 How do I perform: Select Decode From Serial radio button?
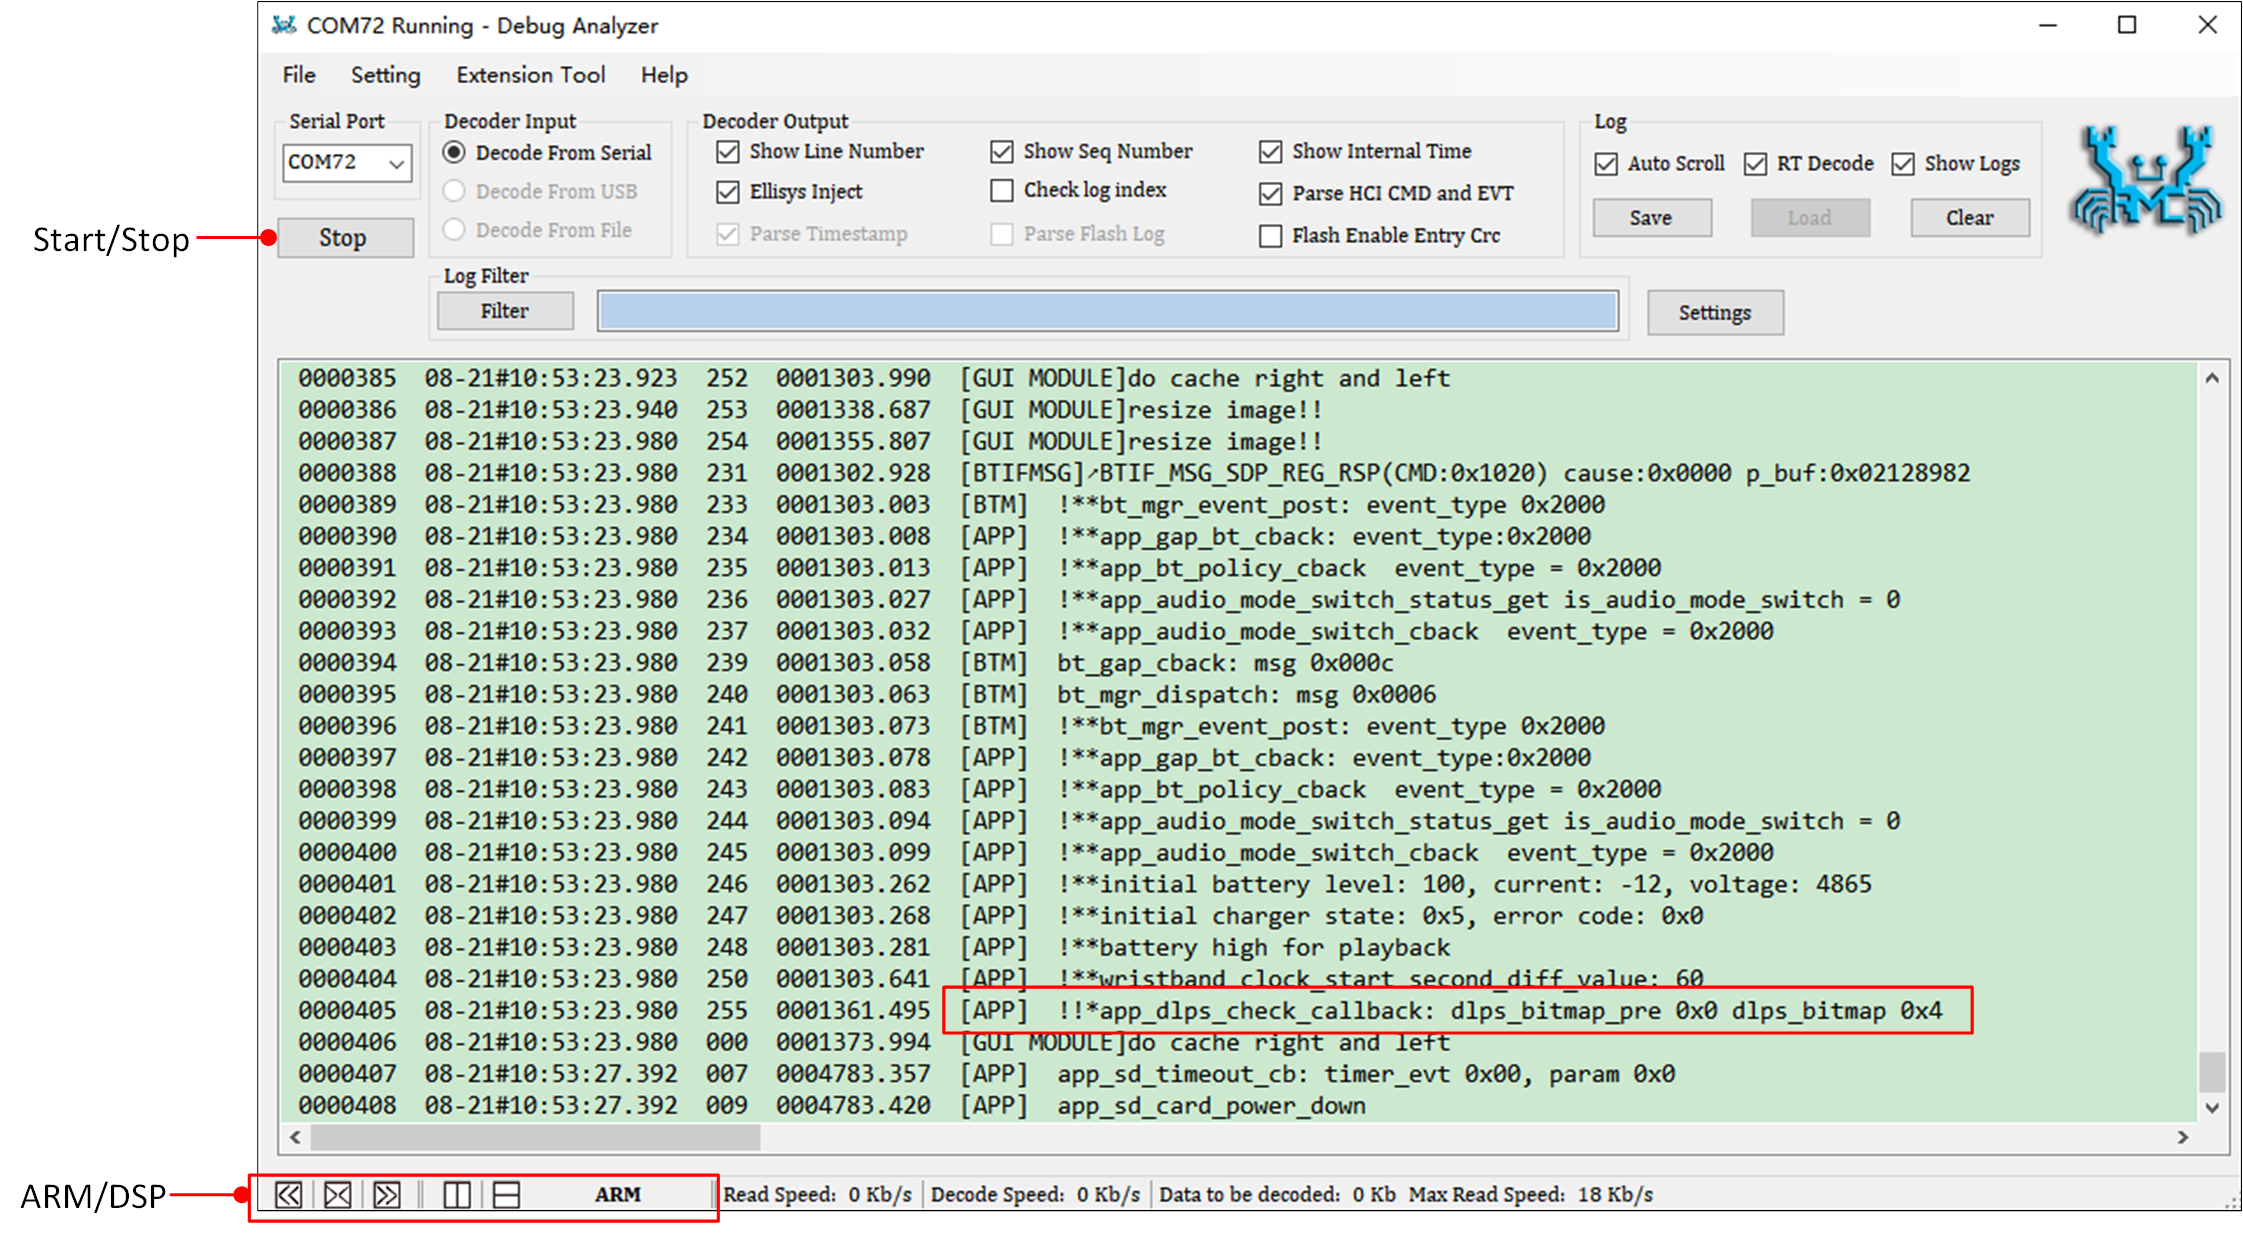tap(454, 152)
